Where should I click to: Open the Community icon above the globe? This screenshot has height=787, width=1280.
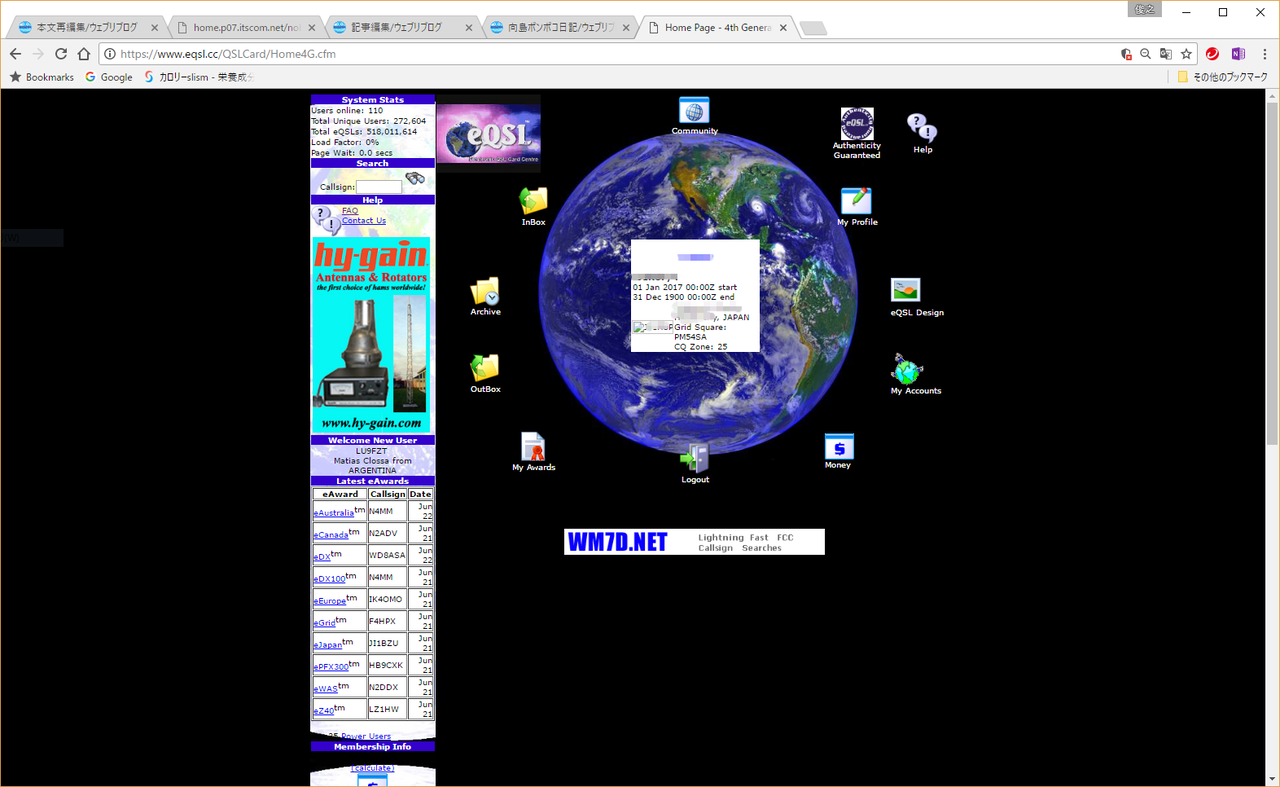[694, 111]
